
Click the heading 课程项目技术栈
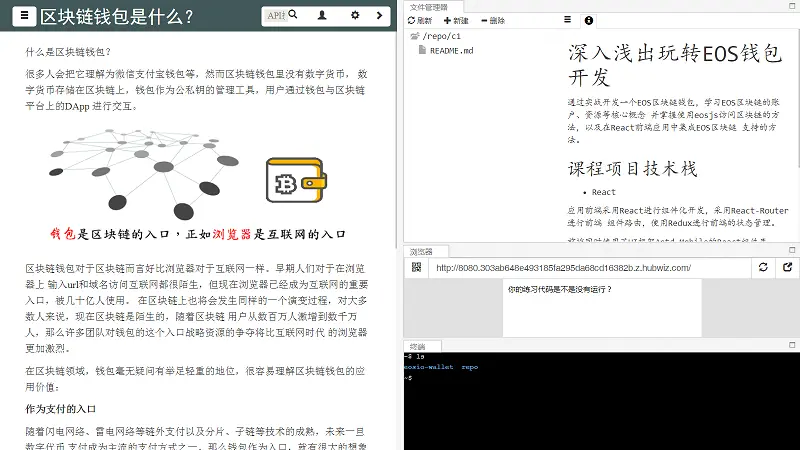pos(632,169)
